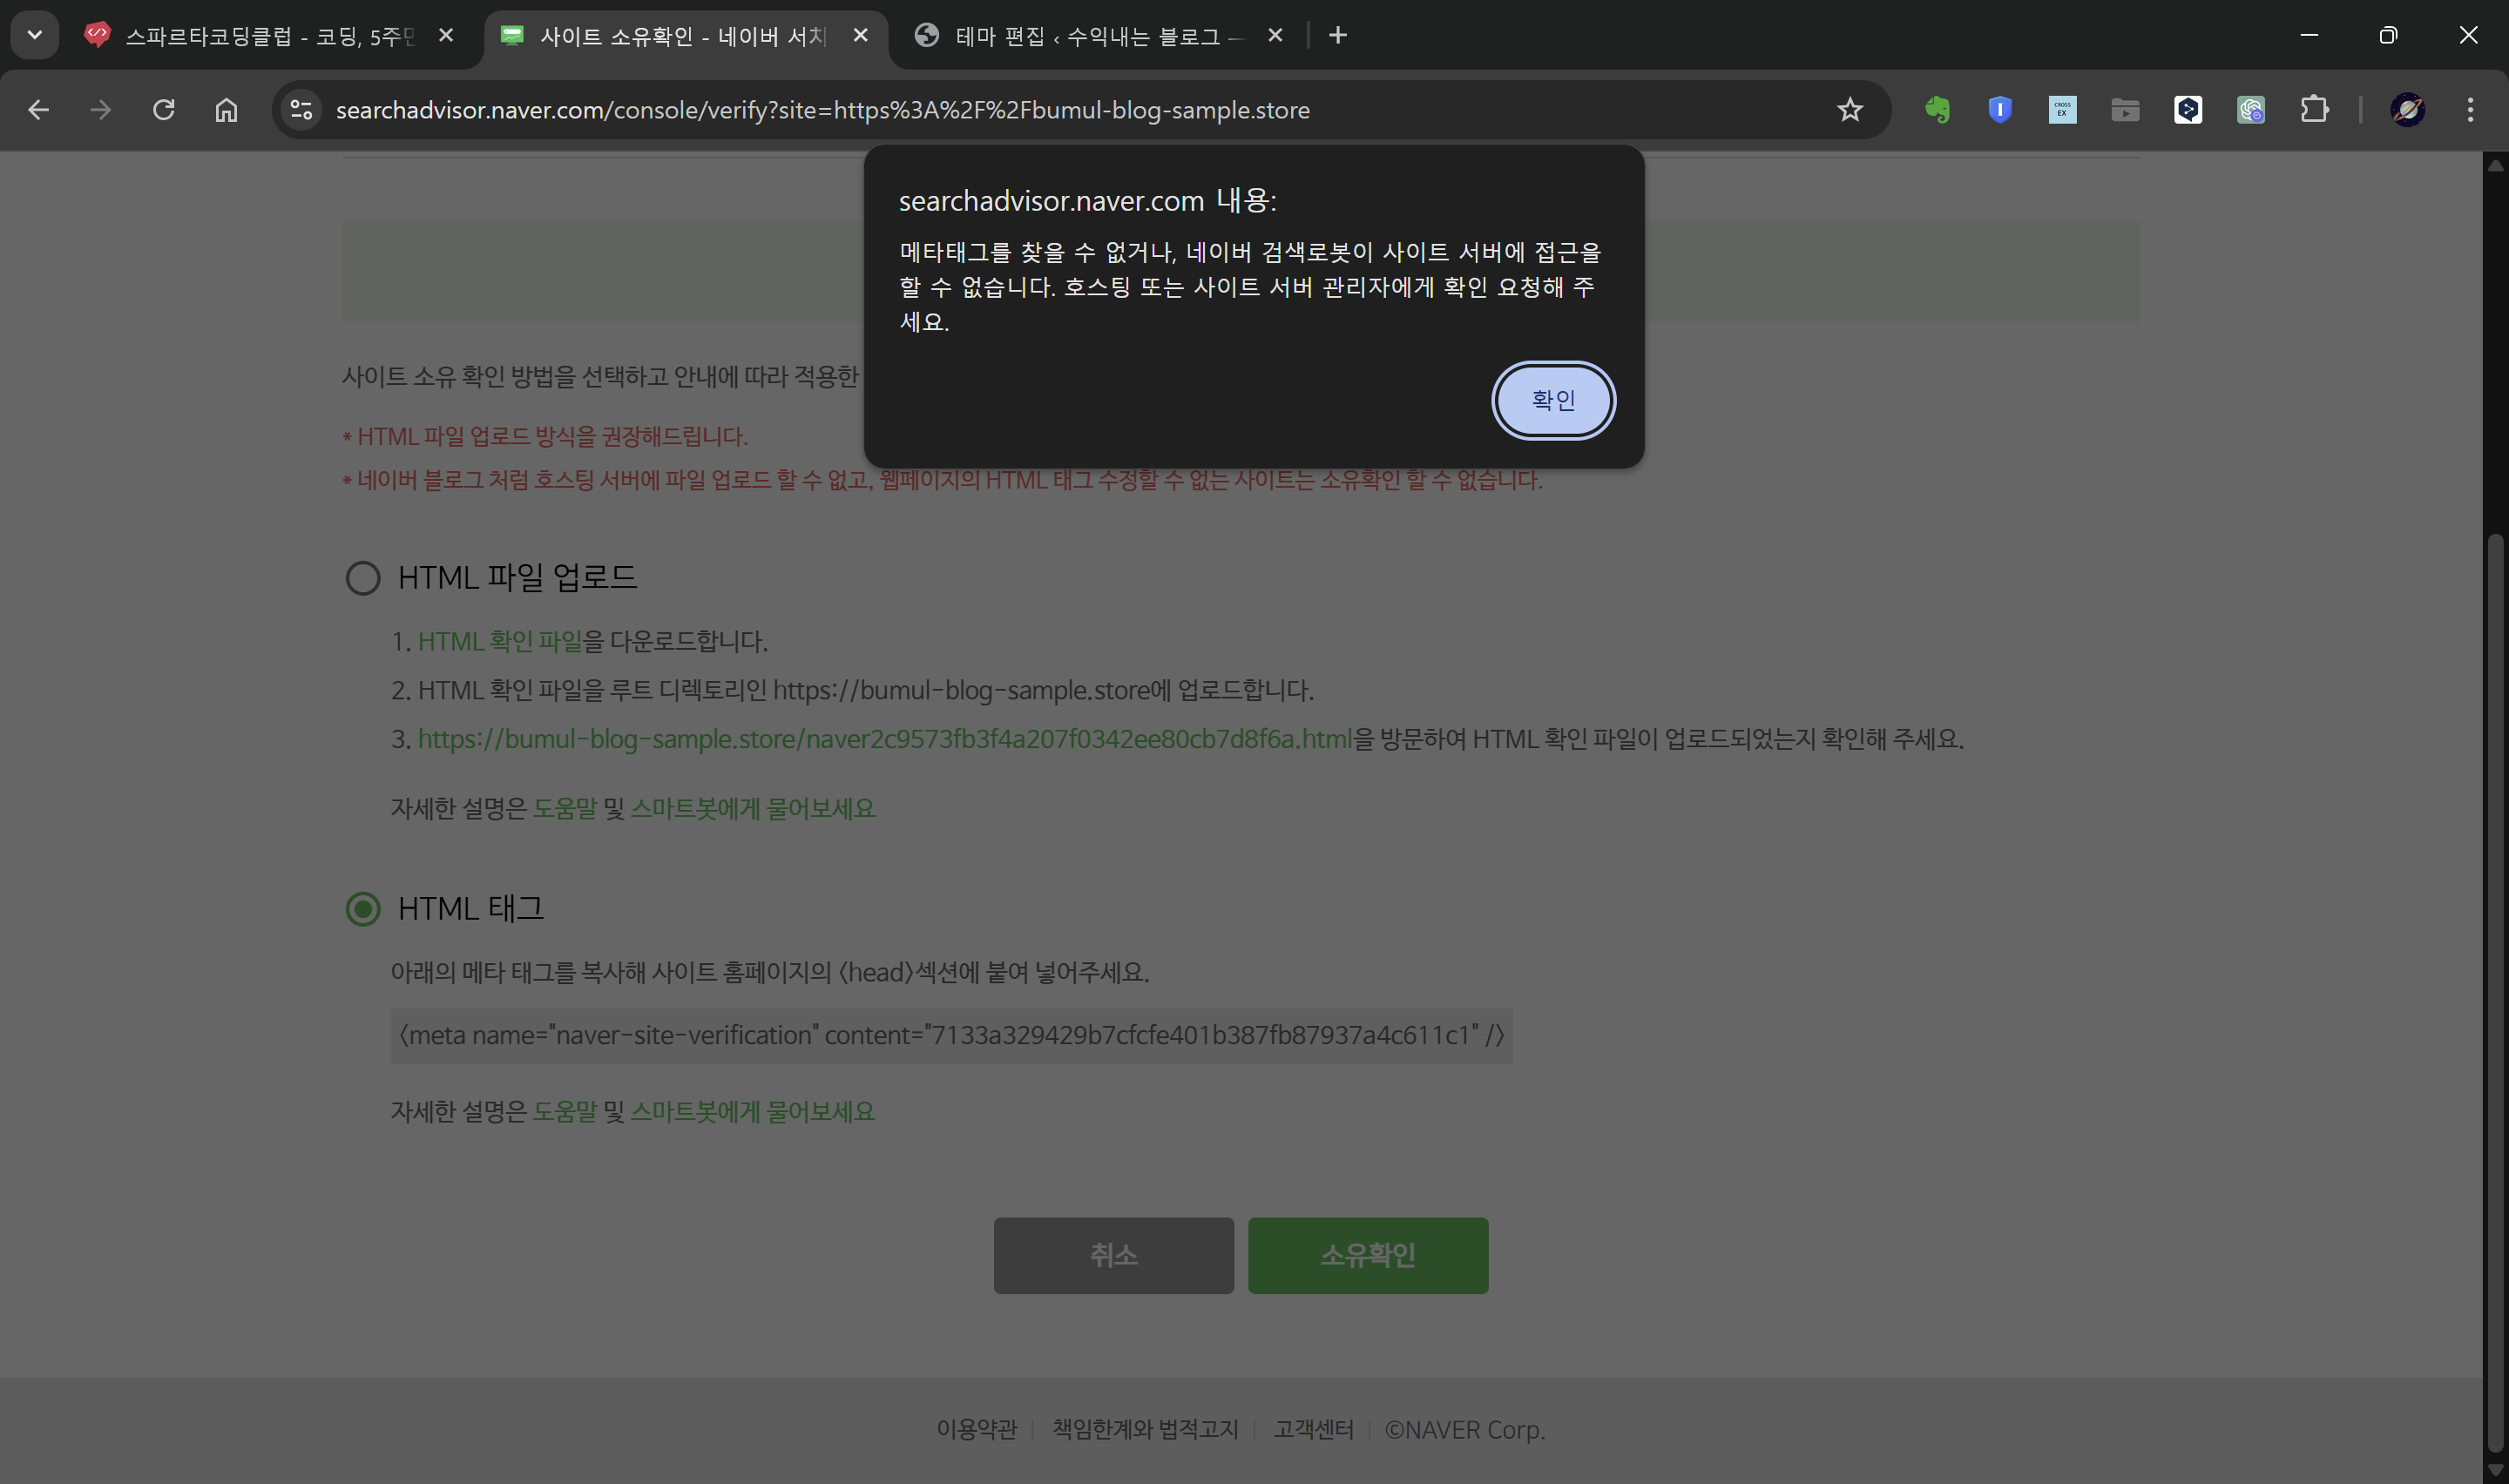Click the scrollbar up arrow
Screen dimensions: 2509x1484
tap(2496, 165)
